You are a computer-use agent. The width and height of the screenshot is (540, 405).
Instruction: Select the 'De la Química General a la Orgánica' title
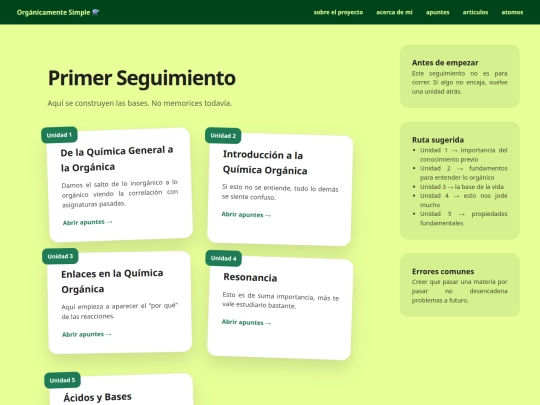[x=117, y=159]
